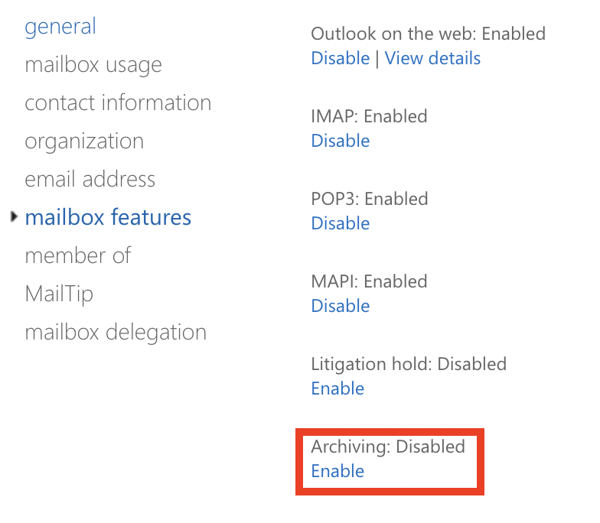Open mailbox delegation settings
Image resolution: width=600 pixels, height=523 pixels.
point(116,332)
